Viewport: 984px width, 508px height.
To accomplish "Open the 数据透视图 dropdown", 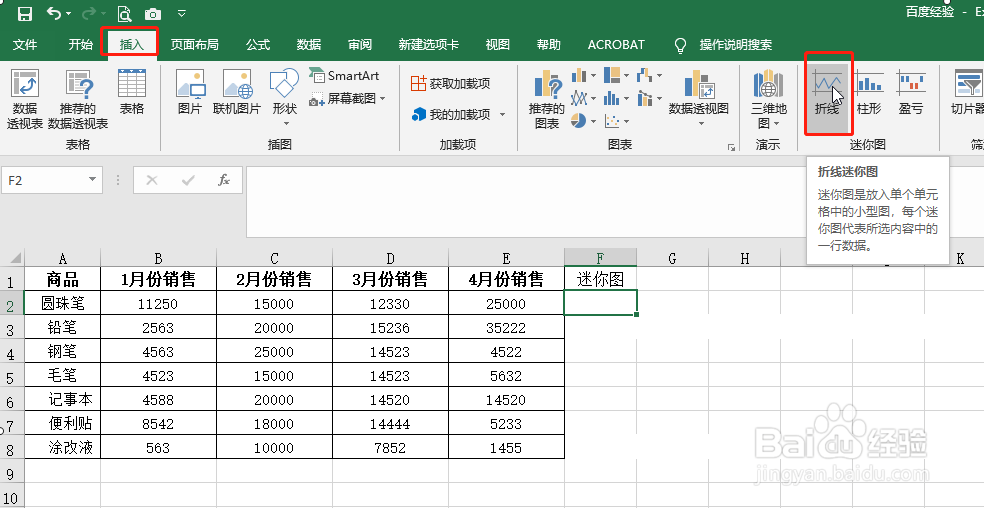I will pyautogui.click(x=699, y=97).
